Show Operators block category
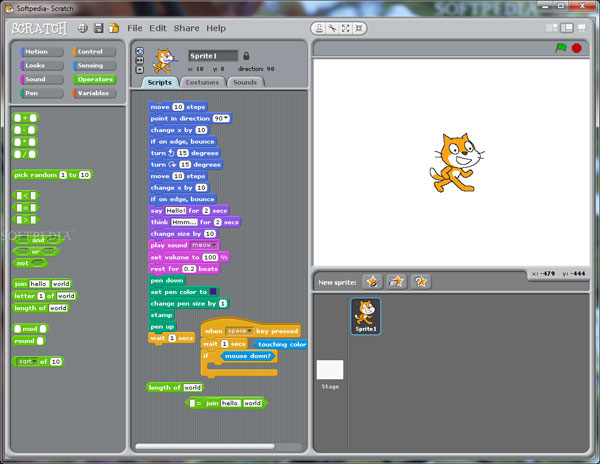Image resolution: width=600 pixels, height=464 pixels. tap(95, 79)
